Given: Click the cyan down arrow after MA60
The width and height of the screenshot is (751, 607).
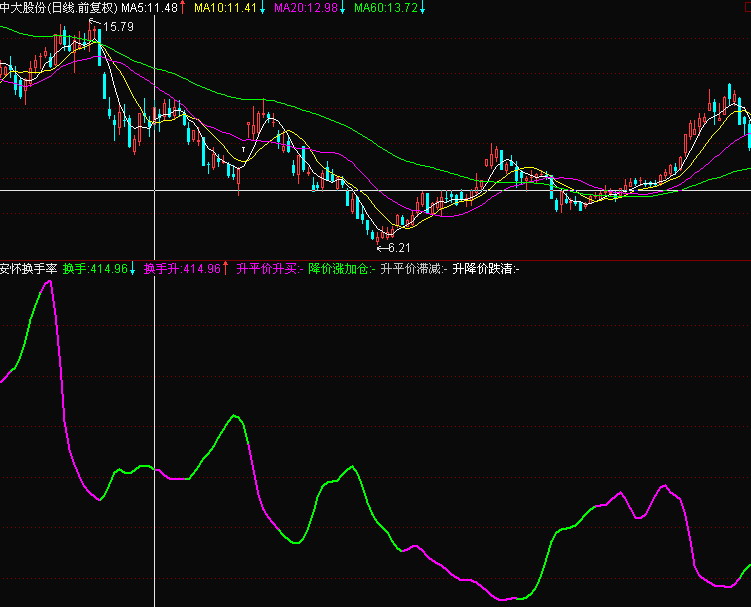Looking at the screenshot, I should click(422, 8).
